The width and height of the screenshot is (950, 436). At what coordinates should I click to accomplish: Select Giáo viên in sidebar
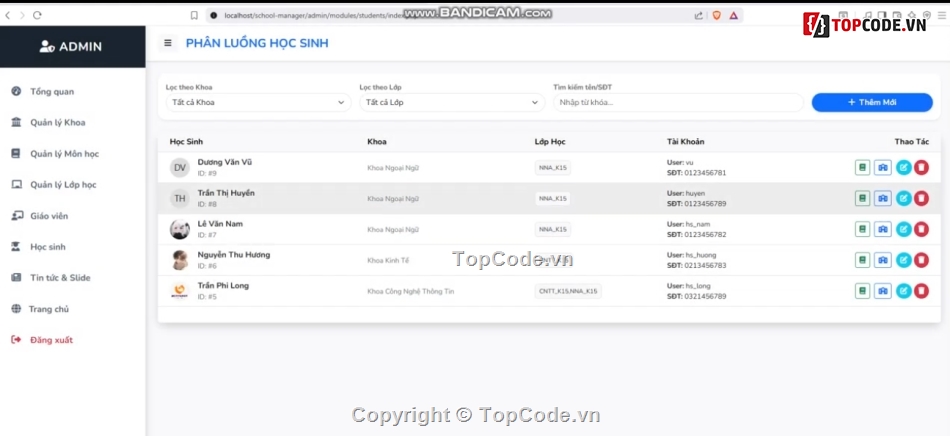(x=47, y=216)
